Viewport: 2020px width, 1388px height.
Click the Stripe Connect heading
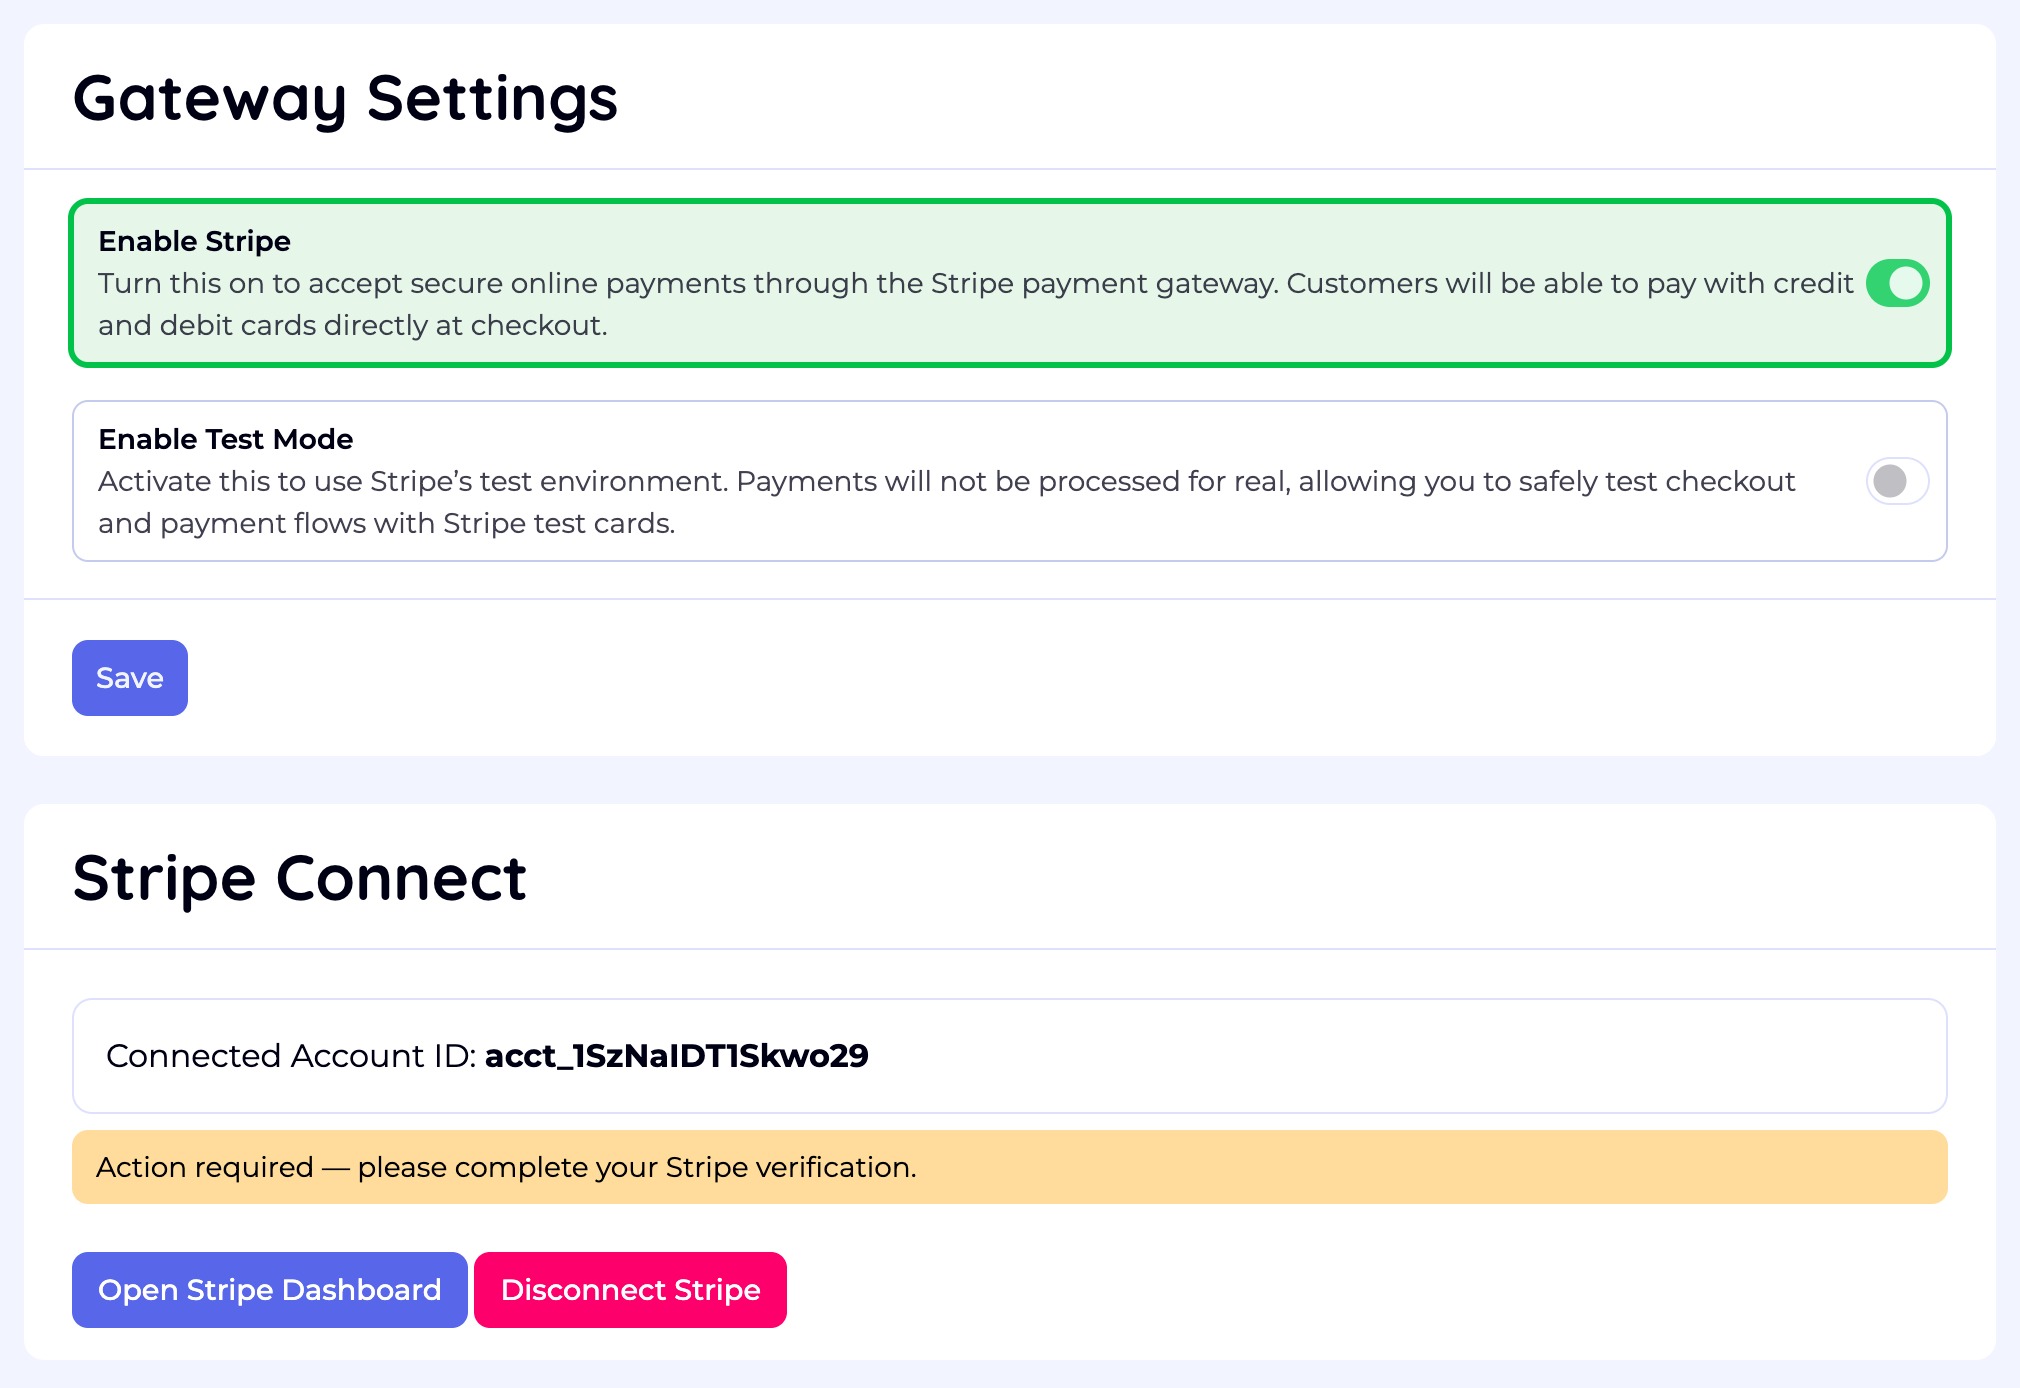(299, 878)
